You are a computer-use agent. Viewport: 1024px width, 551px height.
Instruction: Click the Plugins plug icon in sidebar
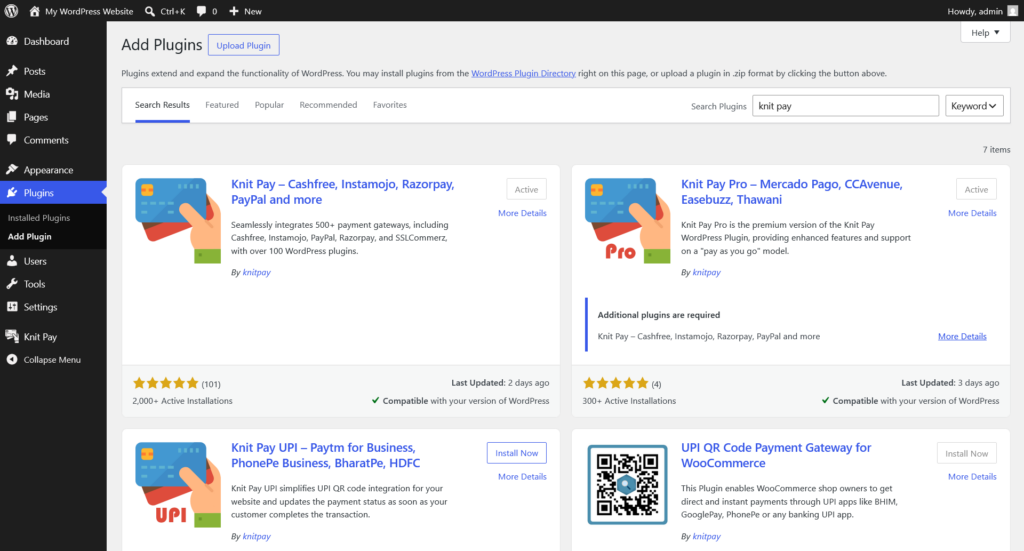[12, 193]
